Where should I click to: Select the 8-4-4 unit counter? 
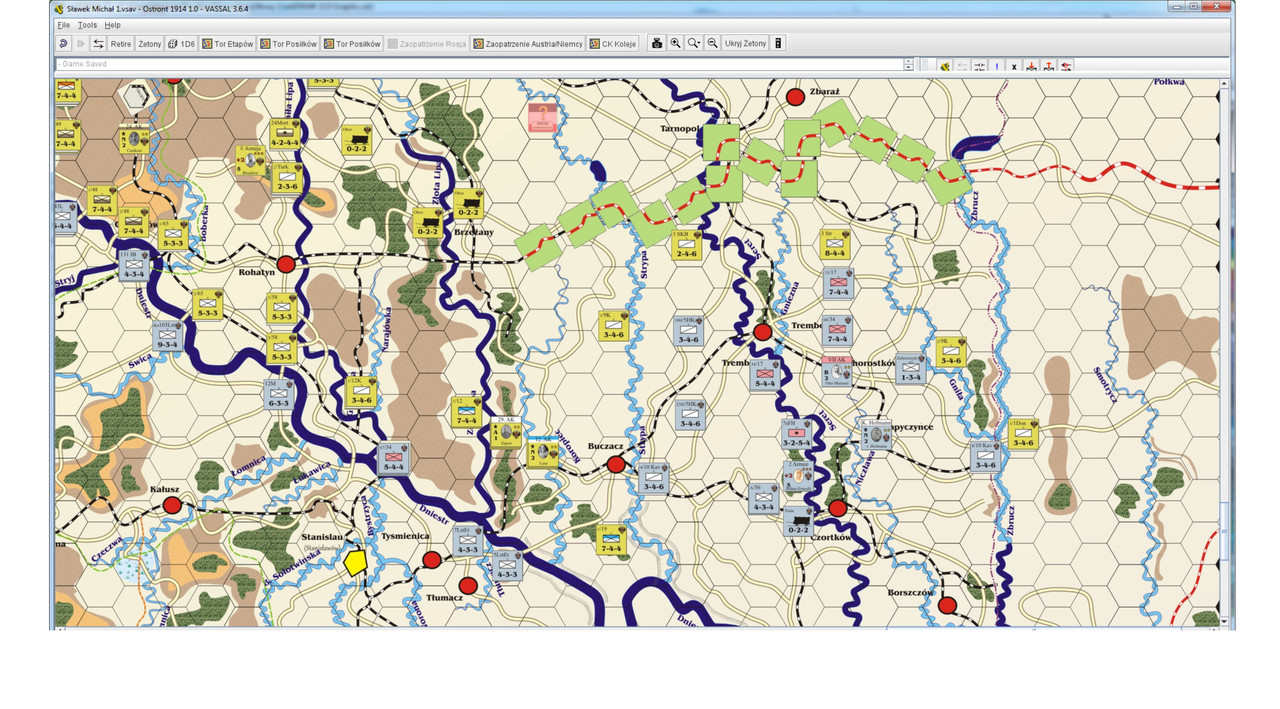click(834, 245)
